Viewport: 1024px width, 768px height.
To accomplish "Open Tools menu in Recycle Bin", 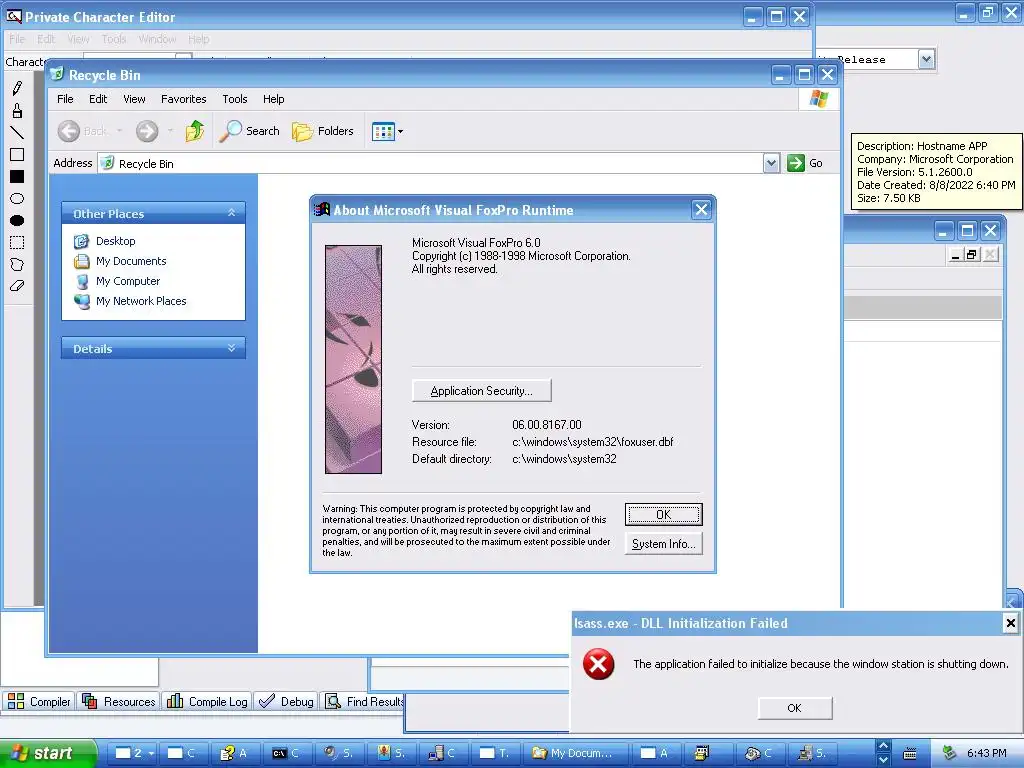I will click(234, 99).
